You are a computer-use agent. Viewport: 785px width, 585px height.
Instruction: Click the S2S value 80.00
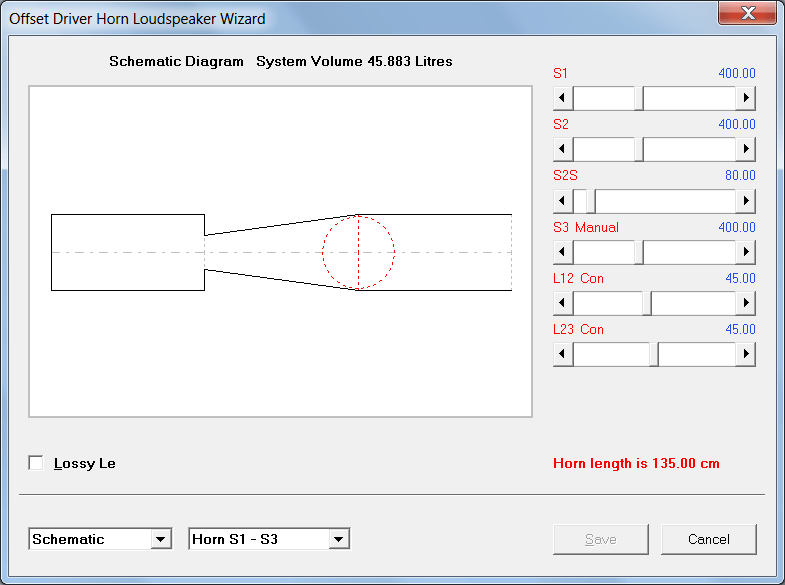(x=740, y=175)
